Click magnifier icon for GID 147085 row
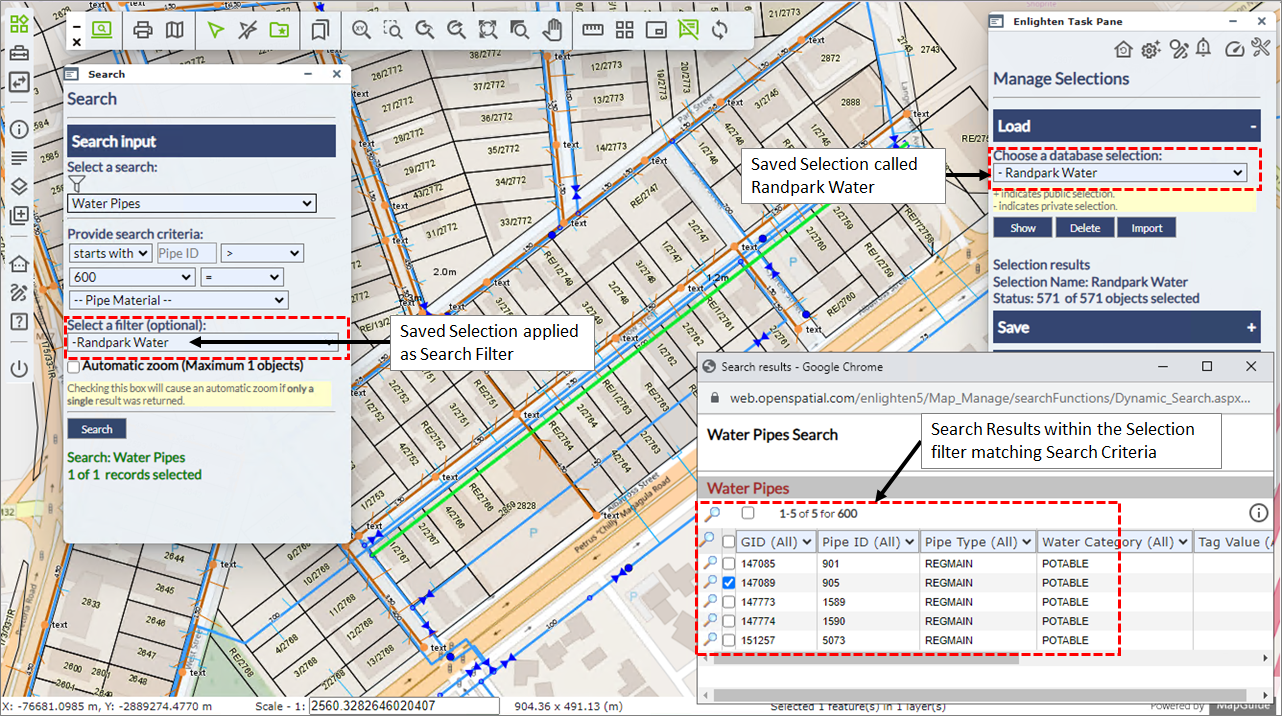Image resolution: width=1282 pixels, height=716 pixels. click(x=711, y=564)
